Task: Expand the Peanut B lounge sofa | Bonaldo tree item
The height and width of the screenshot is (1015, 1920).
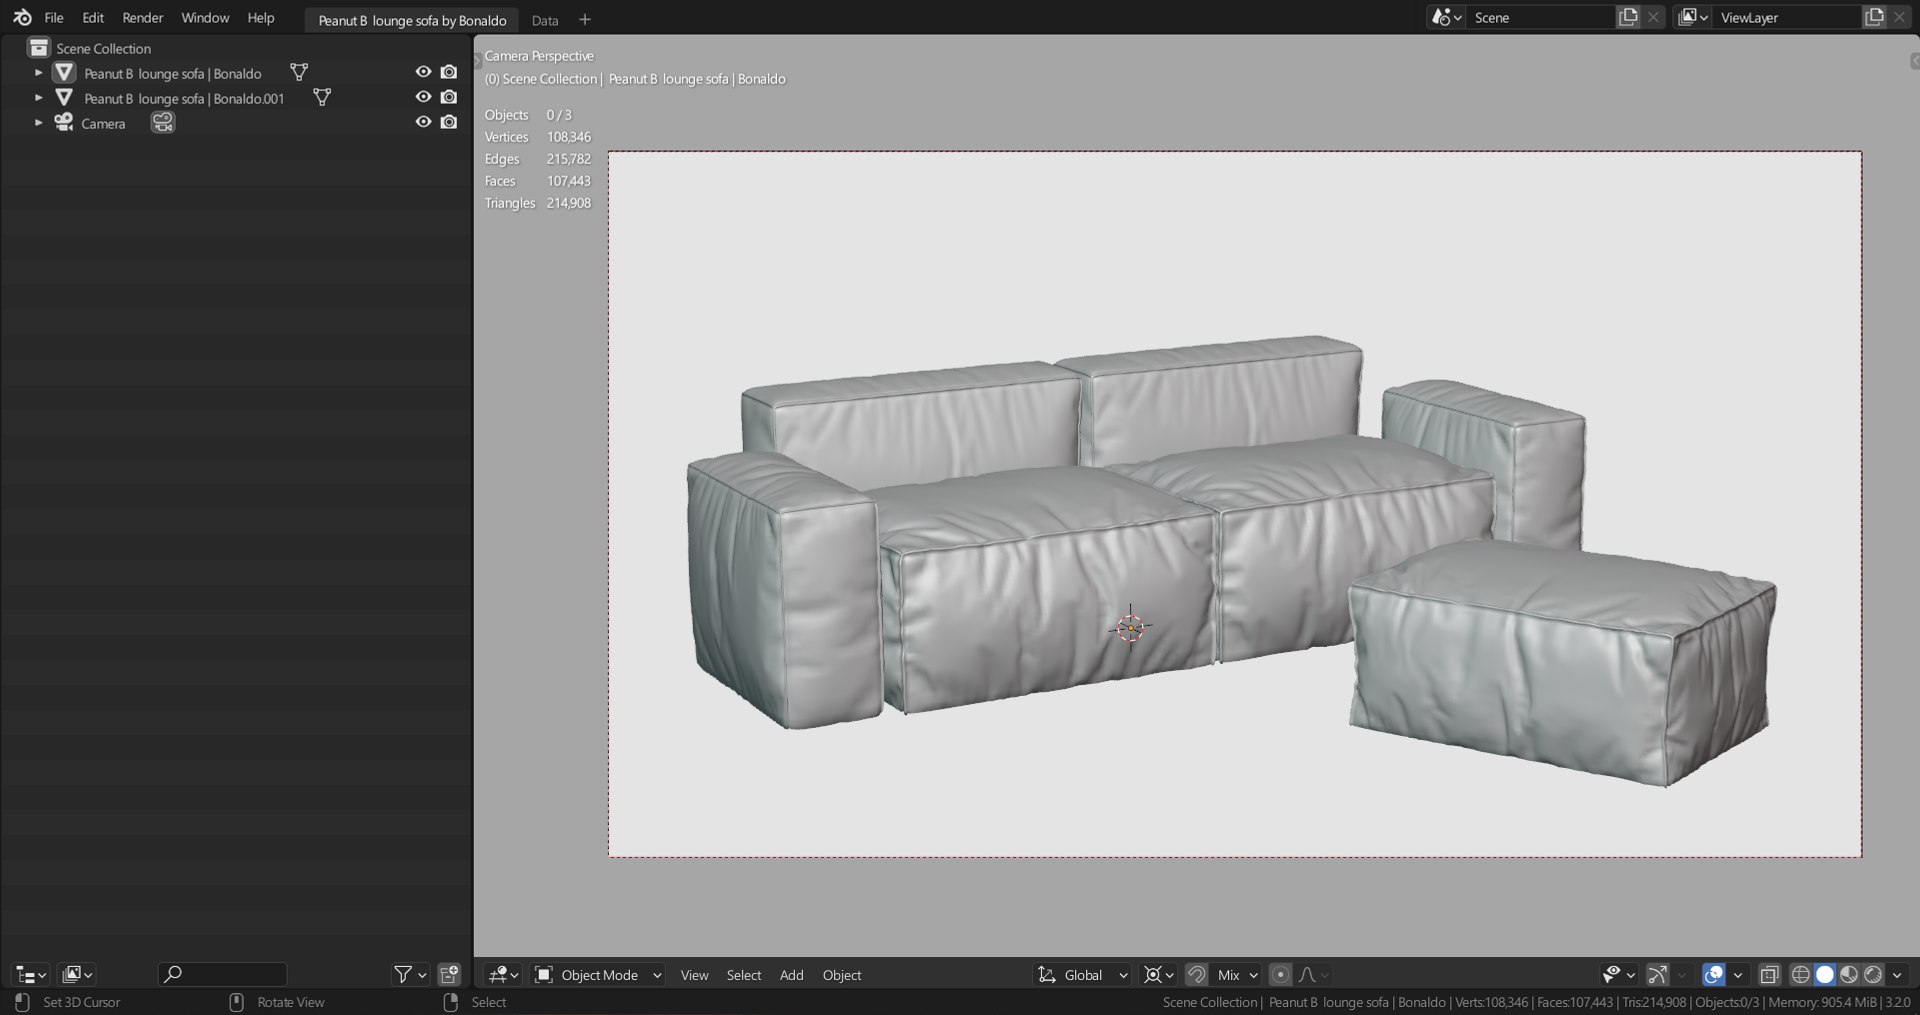Action: pyautogui.click(x=38, y=72)
